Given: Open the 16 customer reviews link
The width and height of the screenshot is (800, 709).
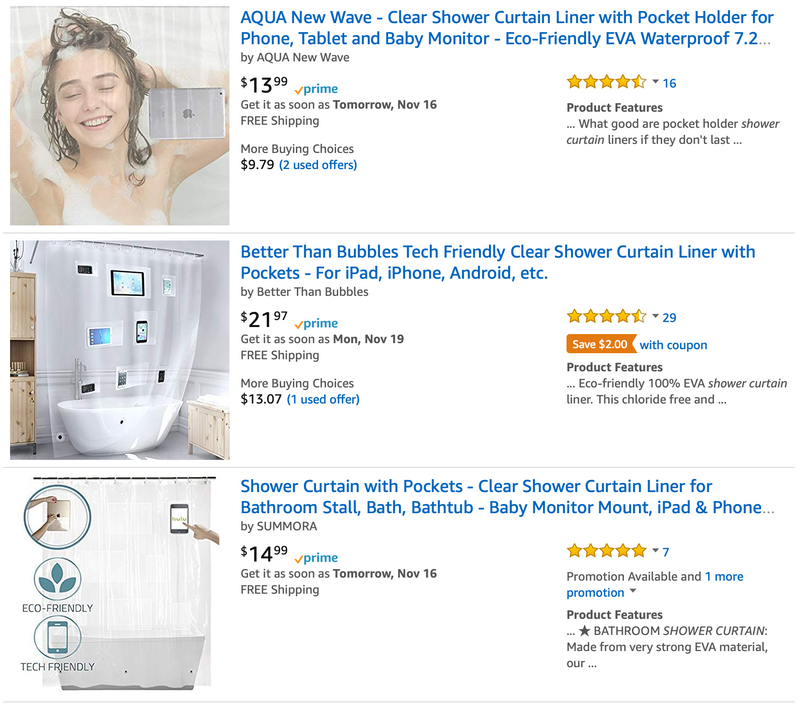Looking at the screenshot, I should point(669,83).
